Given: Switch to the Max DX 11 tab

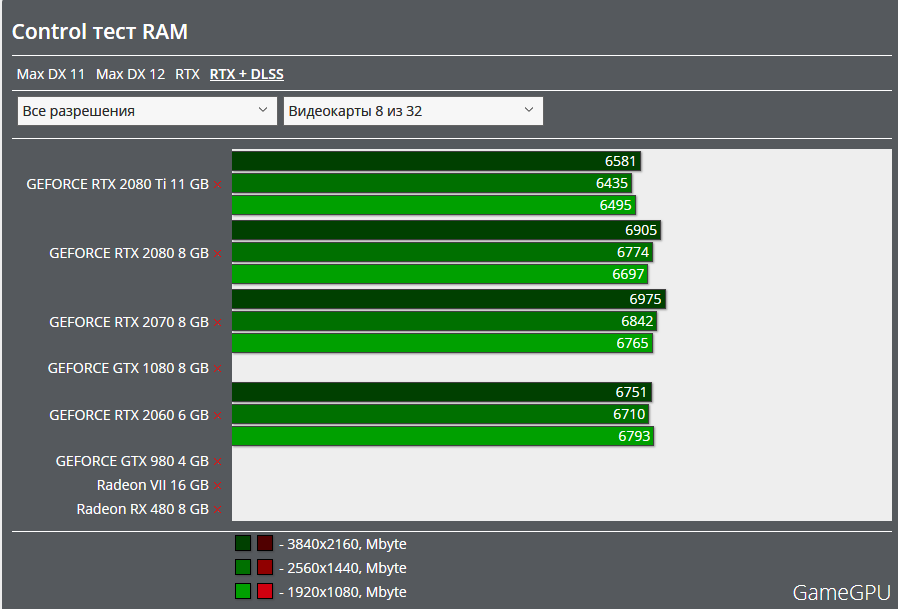Looking at the screenshot, I should [50, 74].
